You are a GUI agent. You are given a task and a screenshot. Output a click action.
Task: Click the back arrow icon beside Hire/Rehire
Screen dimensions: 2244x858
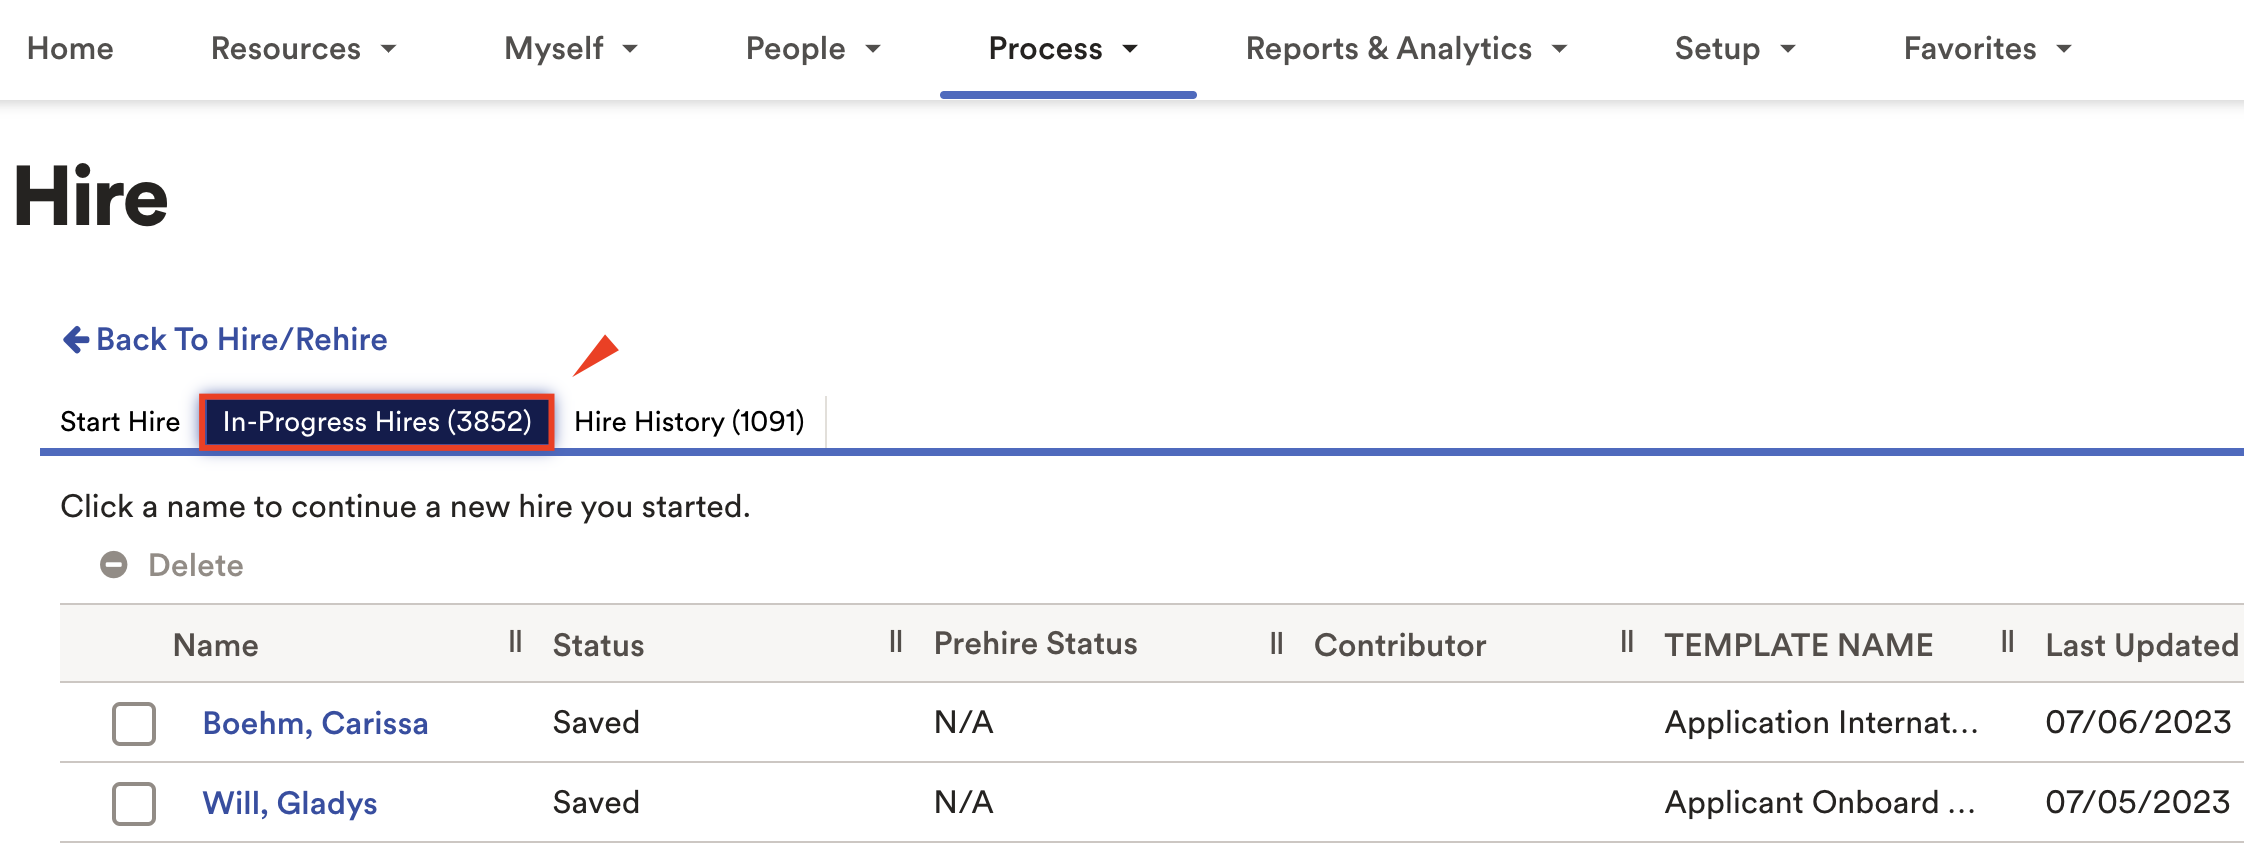pyautogui.click(x=75, y=340)
